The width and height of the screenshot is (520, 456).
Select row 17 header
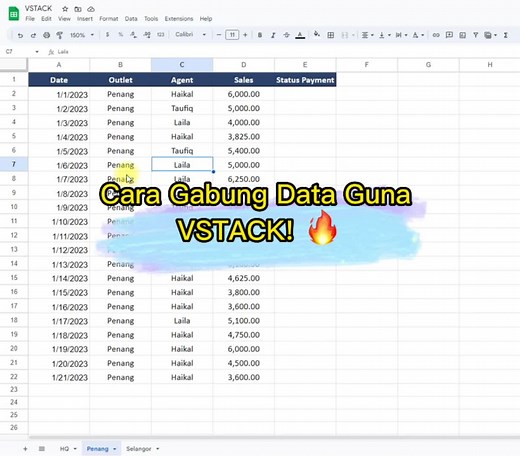pos(14,306)
